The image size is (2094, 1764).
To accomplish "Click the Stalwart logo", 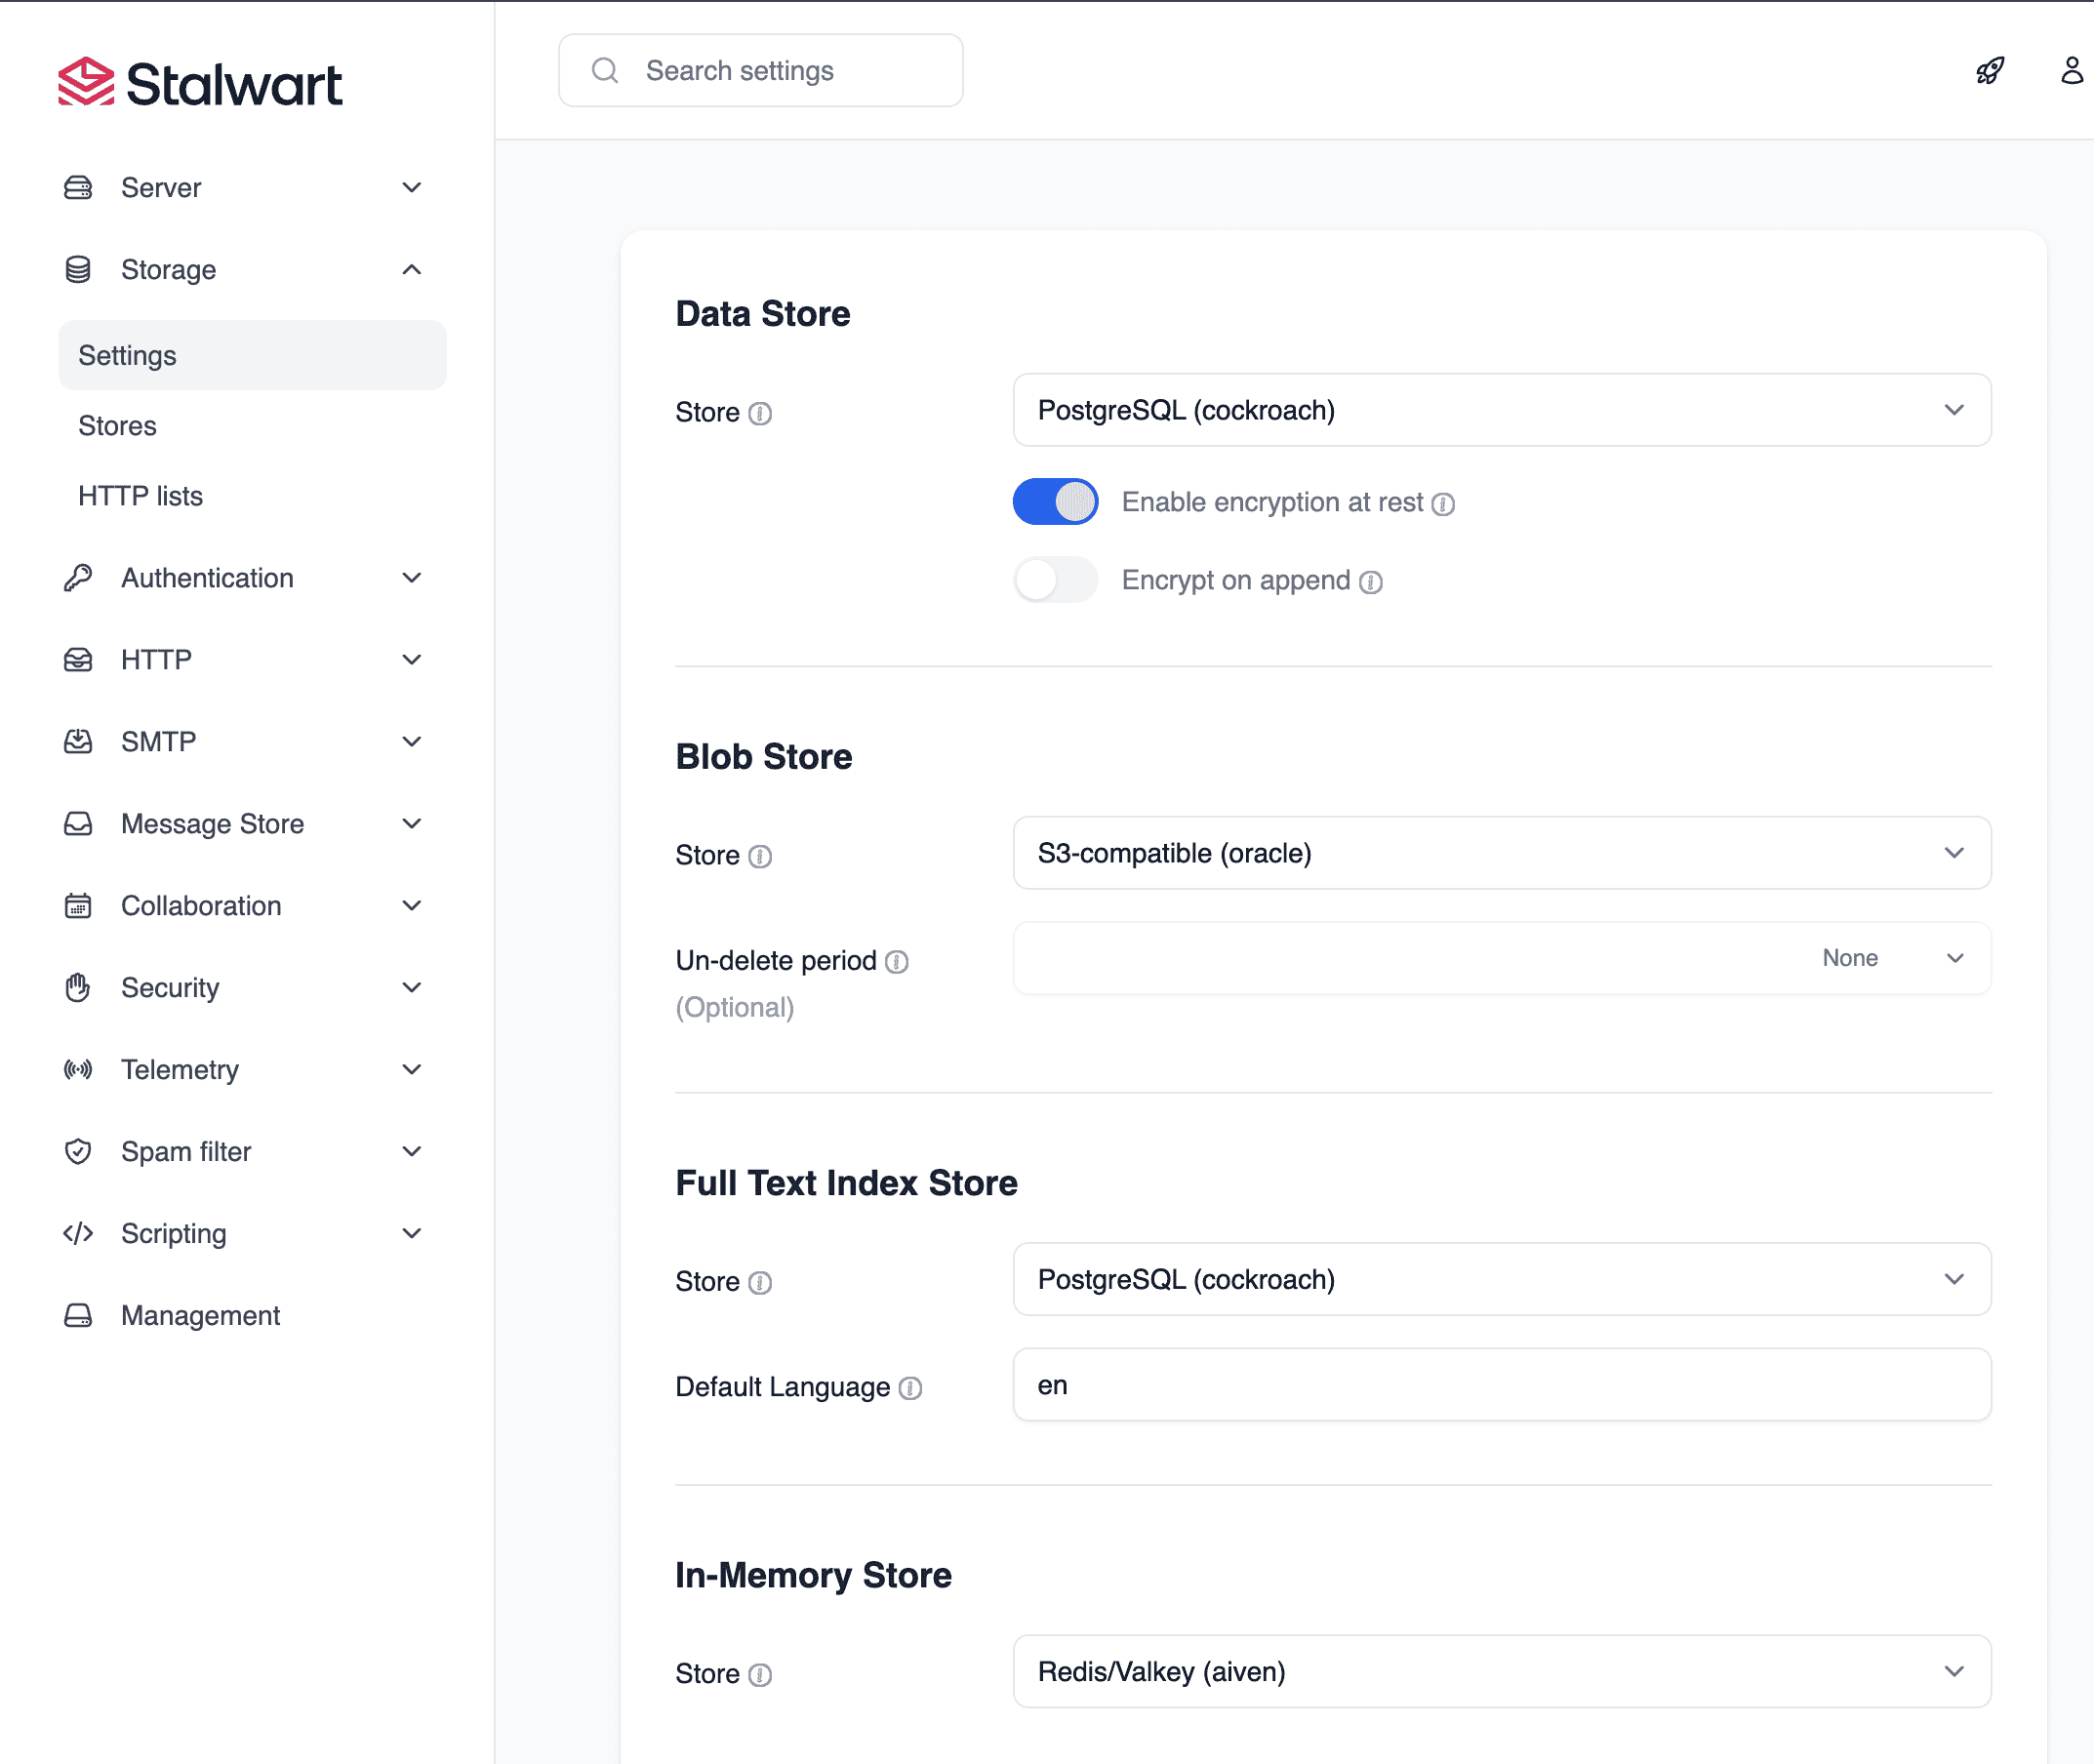I will click(199, 83).
